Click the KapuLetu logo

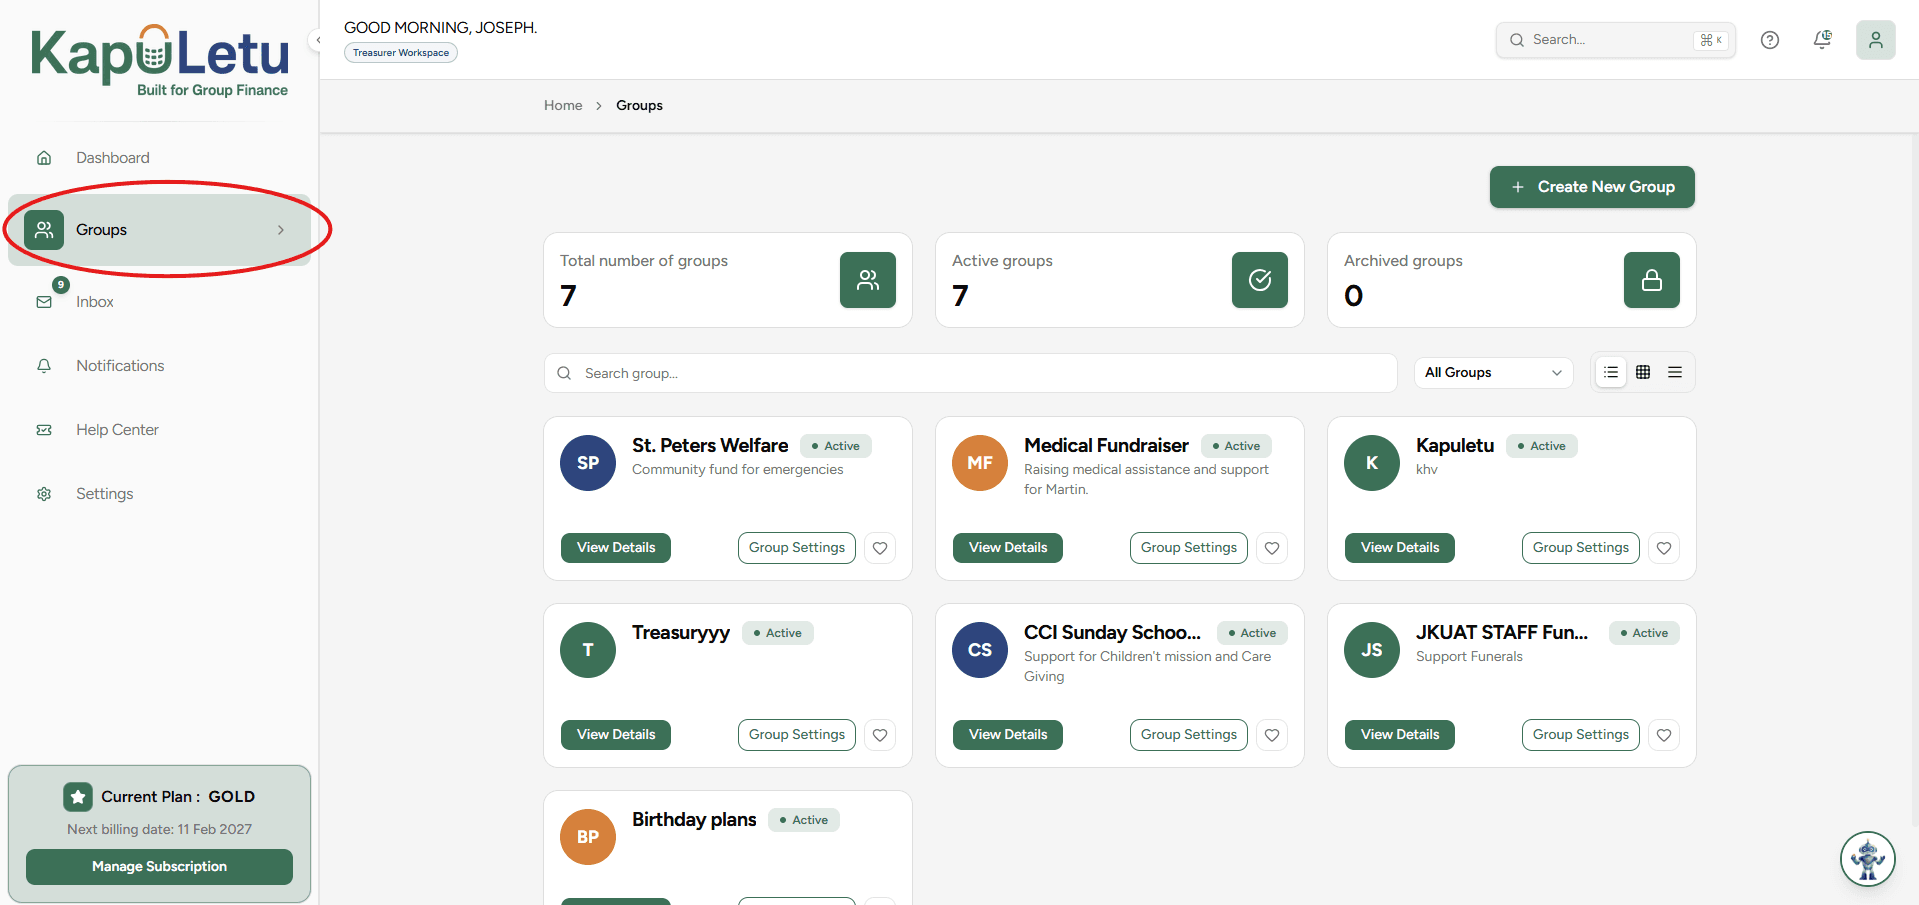[x=160, y=60]
